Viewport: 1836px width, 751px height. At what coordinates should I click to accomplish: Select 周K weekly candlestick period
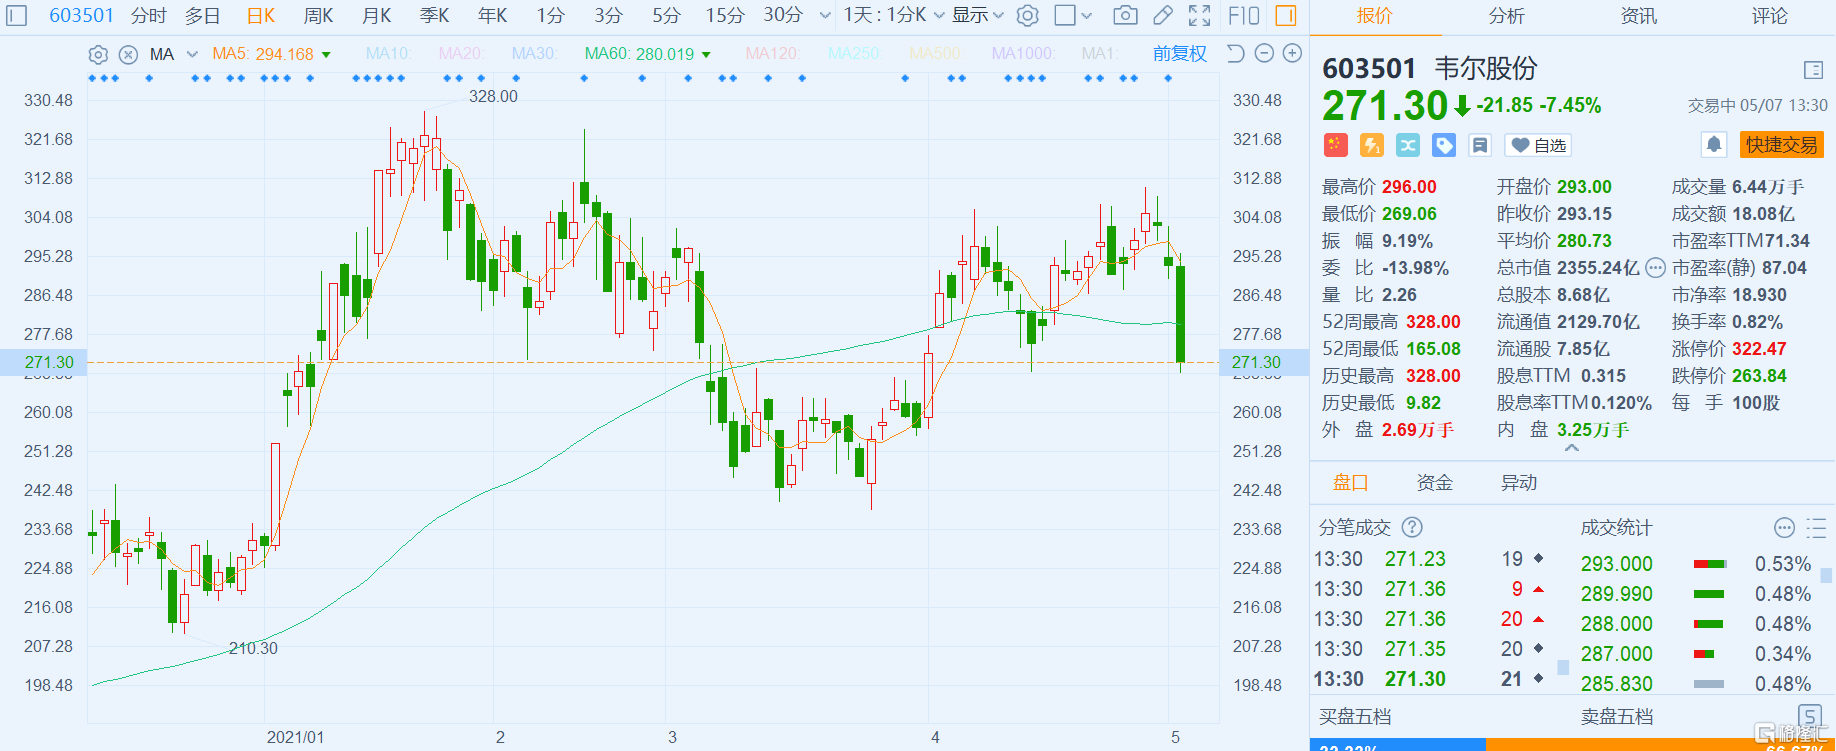[x=318, y=15]
